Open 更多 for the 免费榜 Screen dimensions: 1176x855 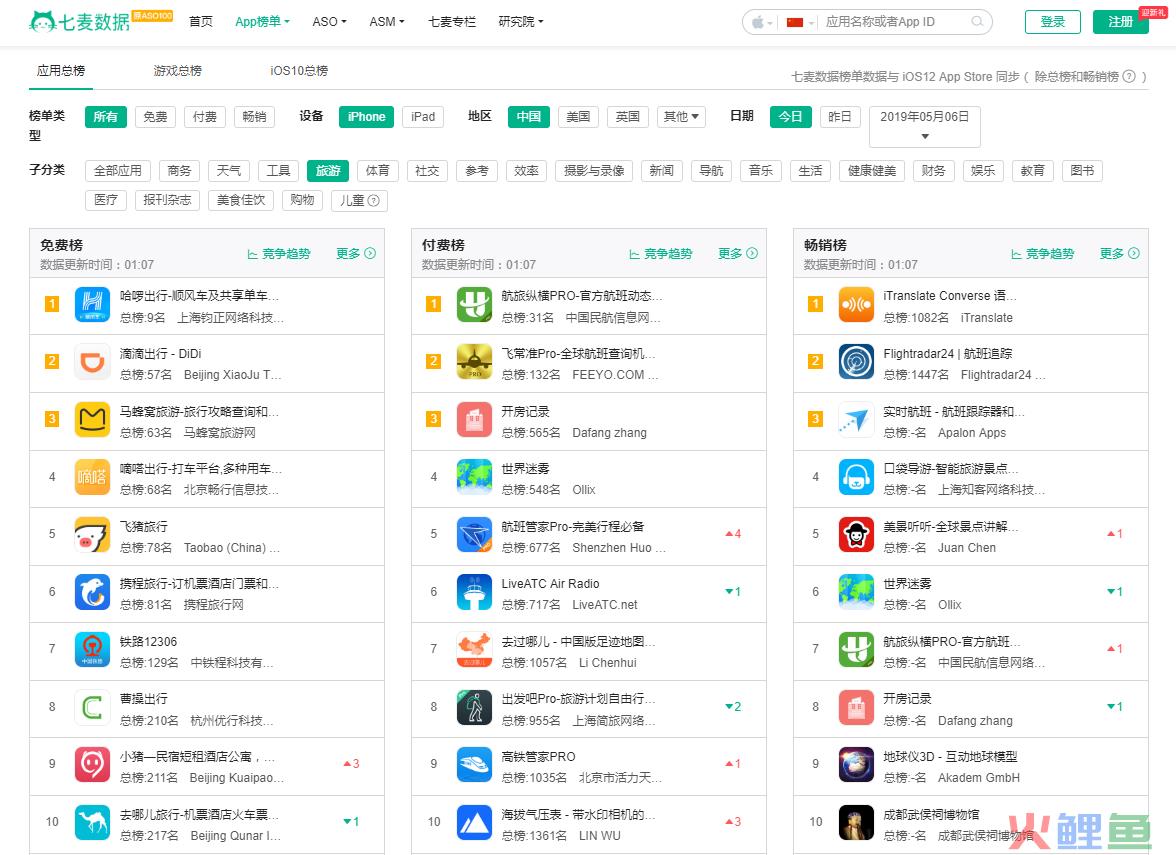356,254
